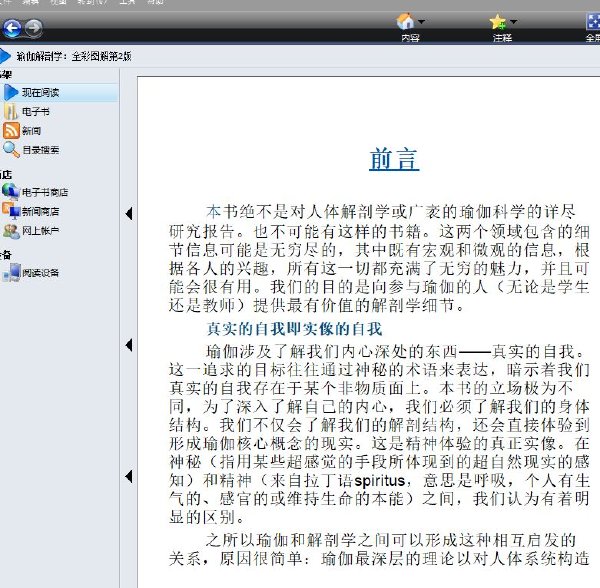Open the 注释 star icon
The height and width of the screenshot is (588, 600).
click(x=498, y=22)
